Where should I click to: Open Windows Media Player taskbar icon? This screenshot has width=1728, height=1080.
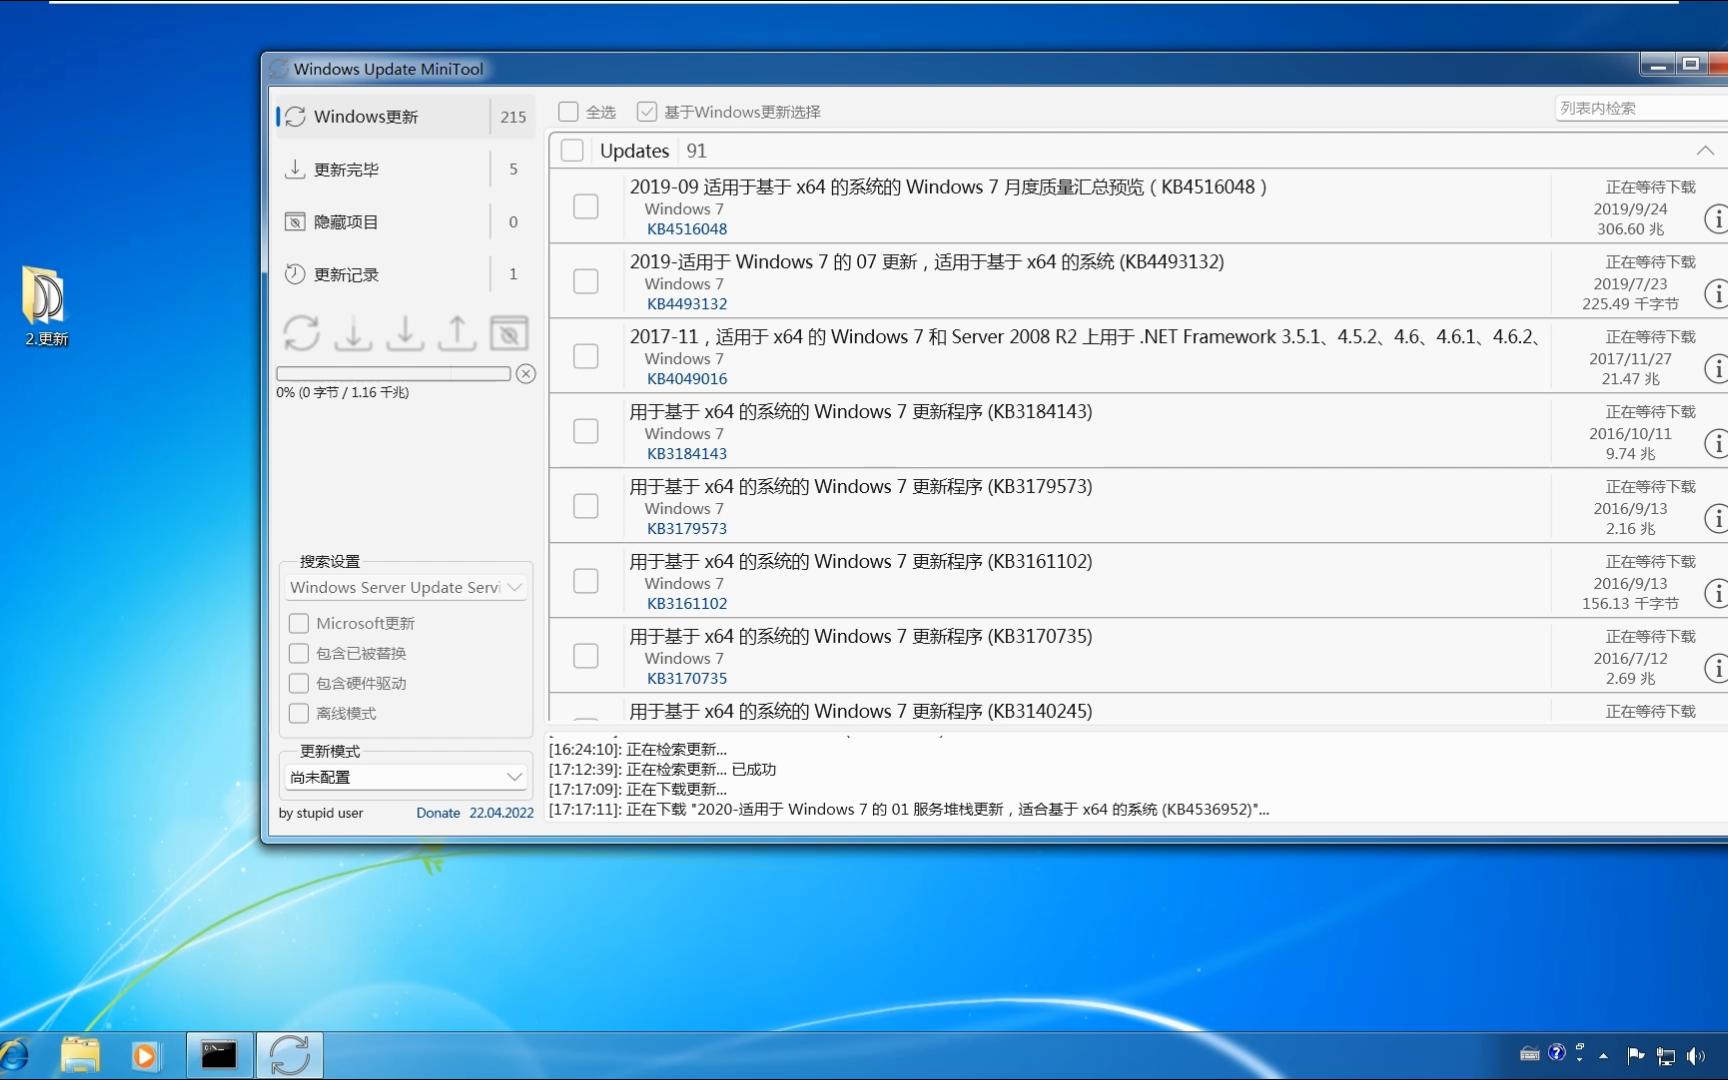click(x=145, y=1055)
